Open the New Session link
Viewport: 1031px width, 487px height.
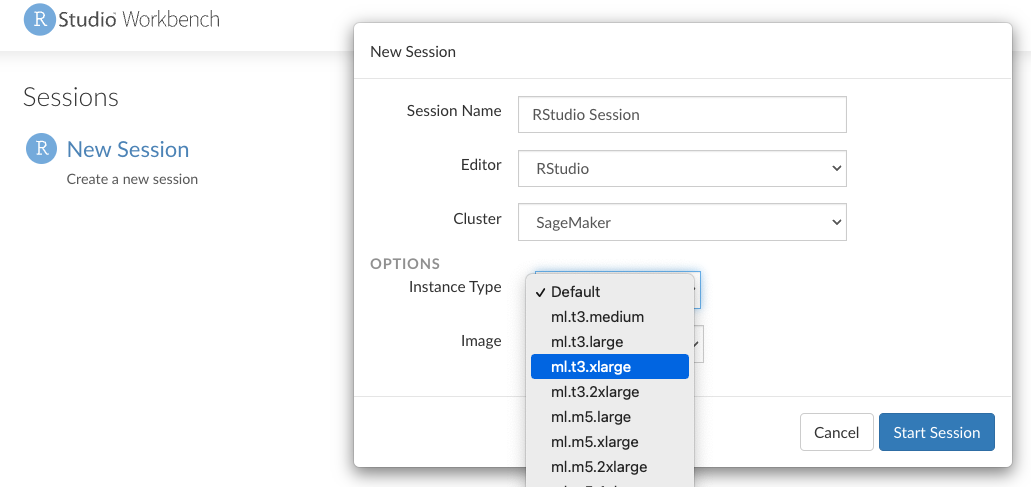click(x=128, y=149)
